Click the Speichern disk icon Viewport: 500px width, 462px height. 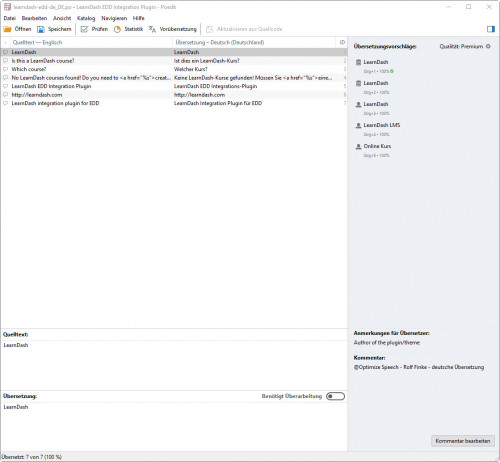tap(41, 29)
